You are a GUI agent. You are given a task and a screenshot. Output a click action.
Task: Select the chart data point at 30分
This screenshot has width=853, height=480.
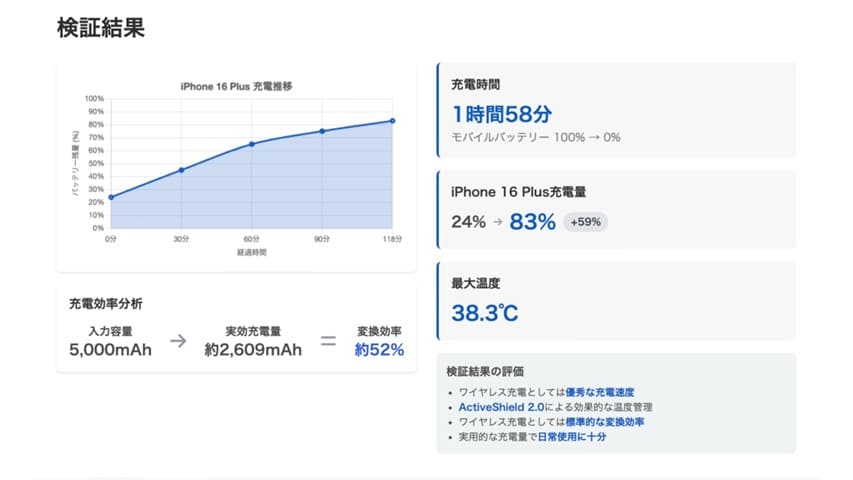point(181,170)
